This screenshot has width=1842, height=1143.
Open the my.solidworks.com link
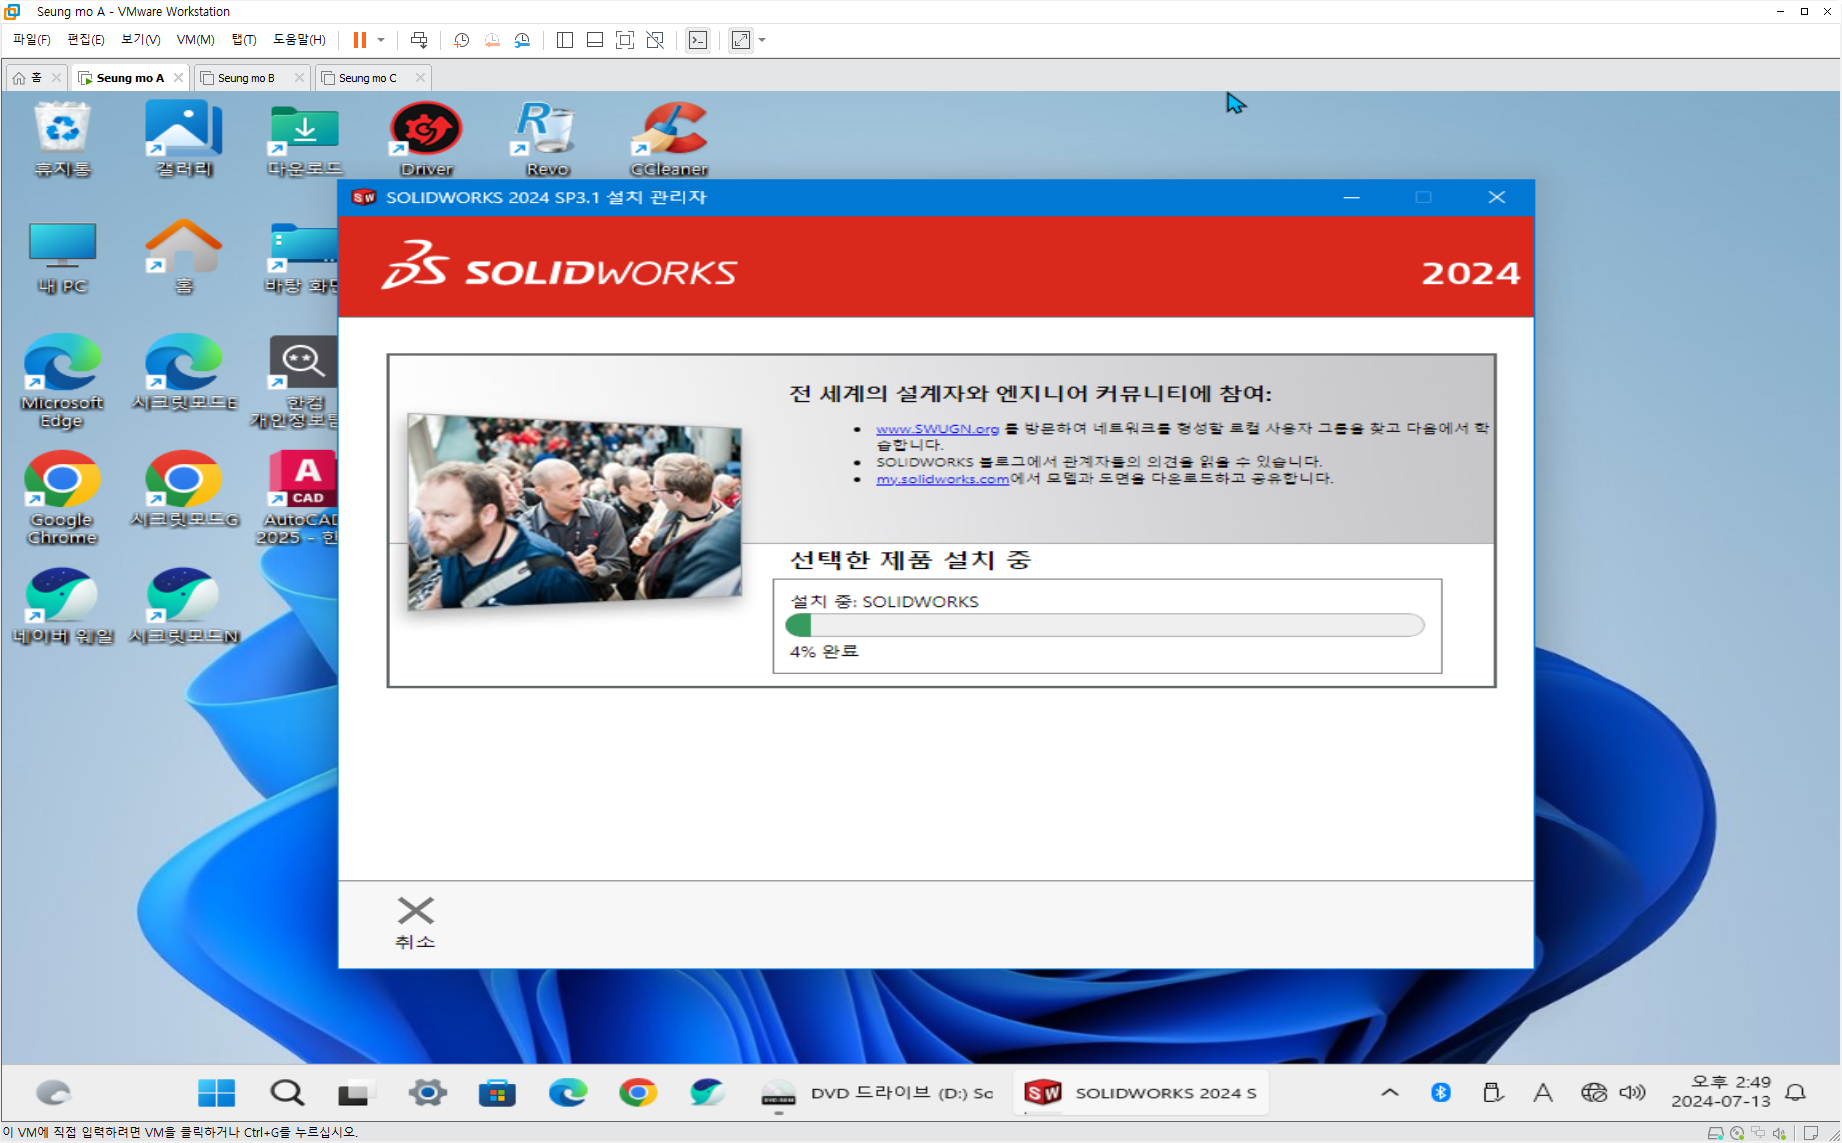point(943,479)
